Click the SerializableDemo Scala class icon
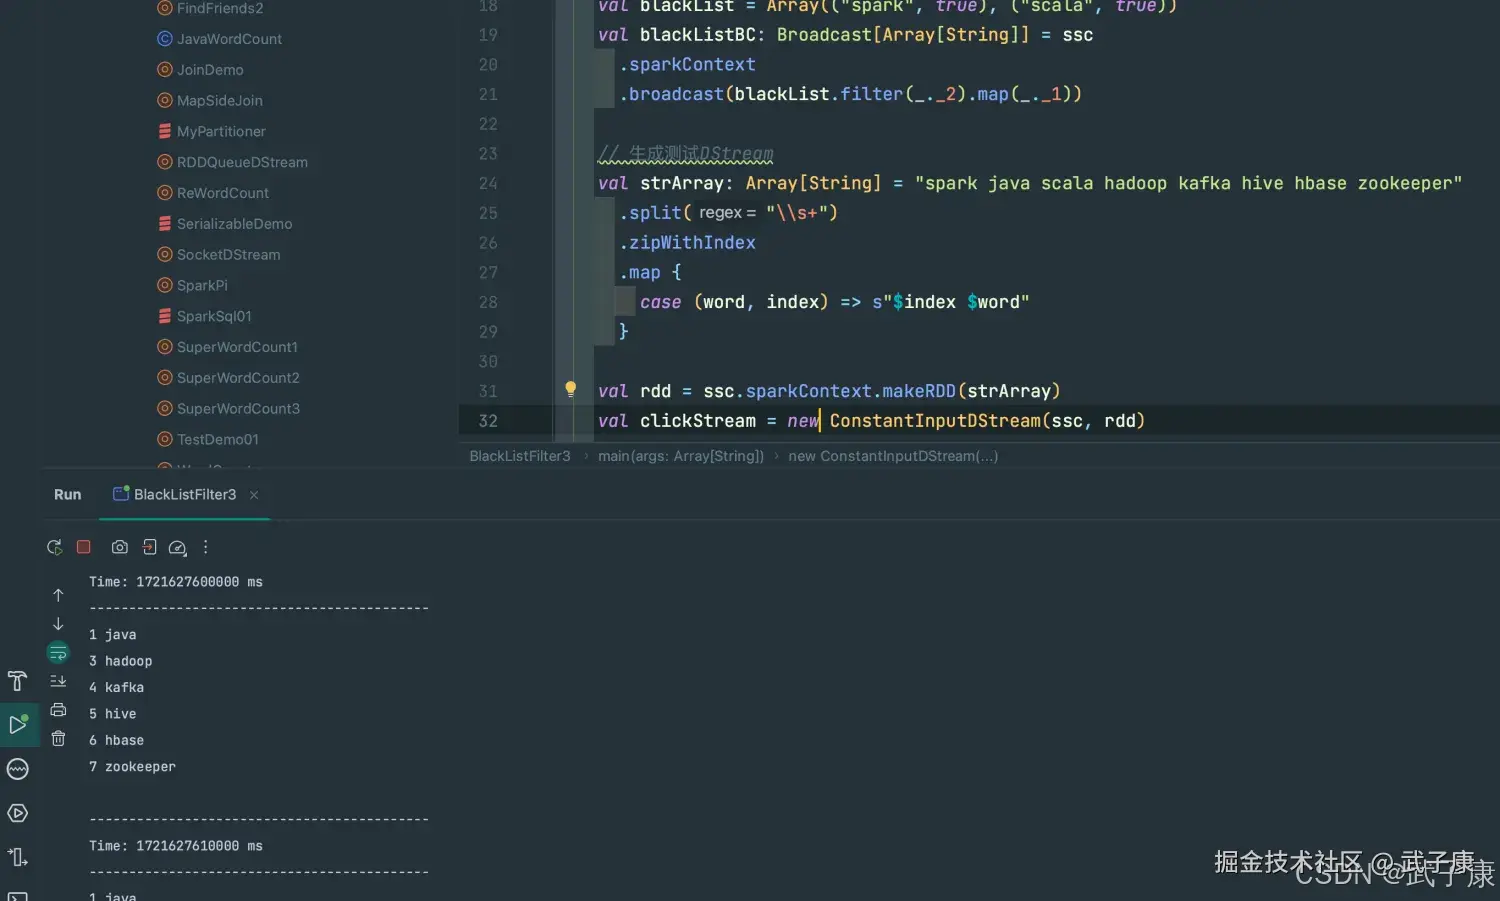The image size is (1500, 901). [x=165, y=224]
